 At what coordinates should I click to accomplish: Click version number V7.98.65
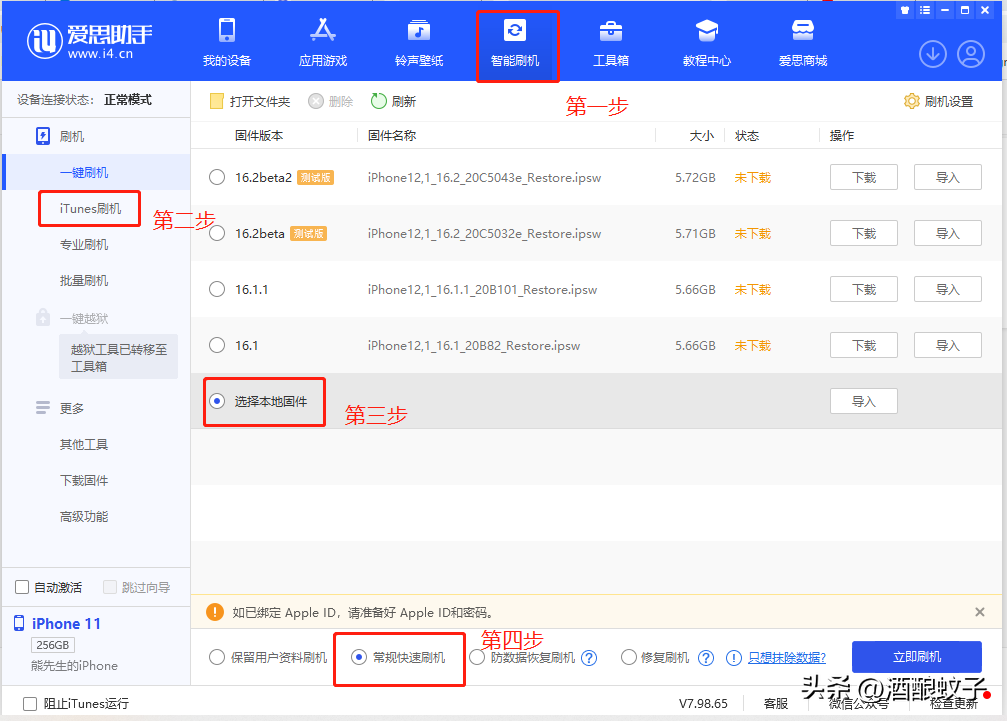tap(703, 704)
